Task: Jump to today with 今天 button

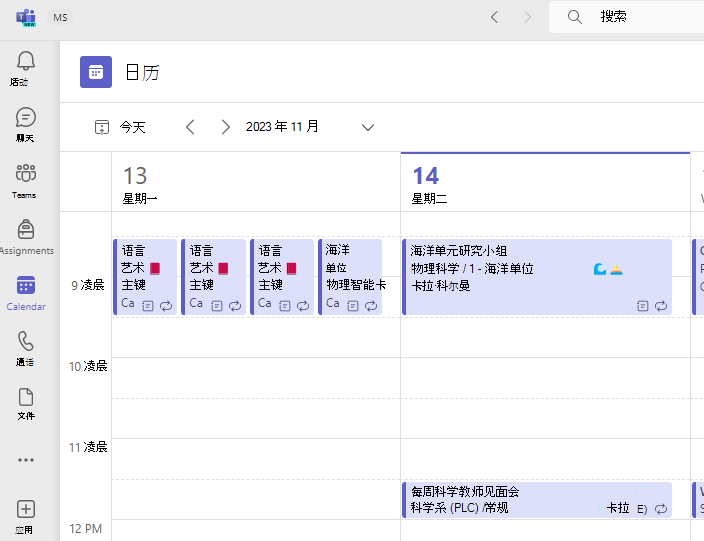Action: coord(120,127)
